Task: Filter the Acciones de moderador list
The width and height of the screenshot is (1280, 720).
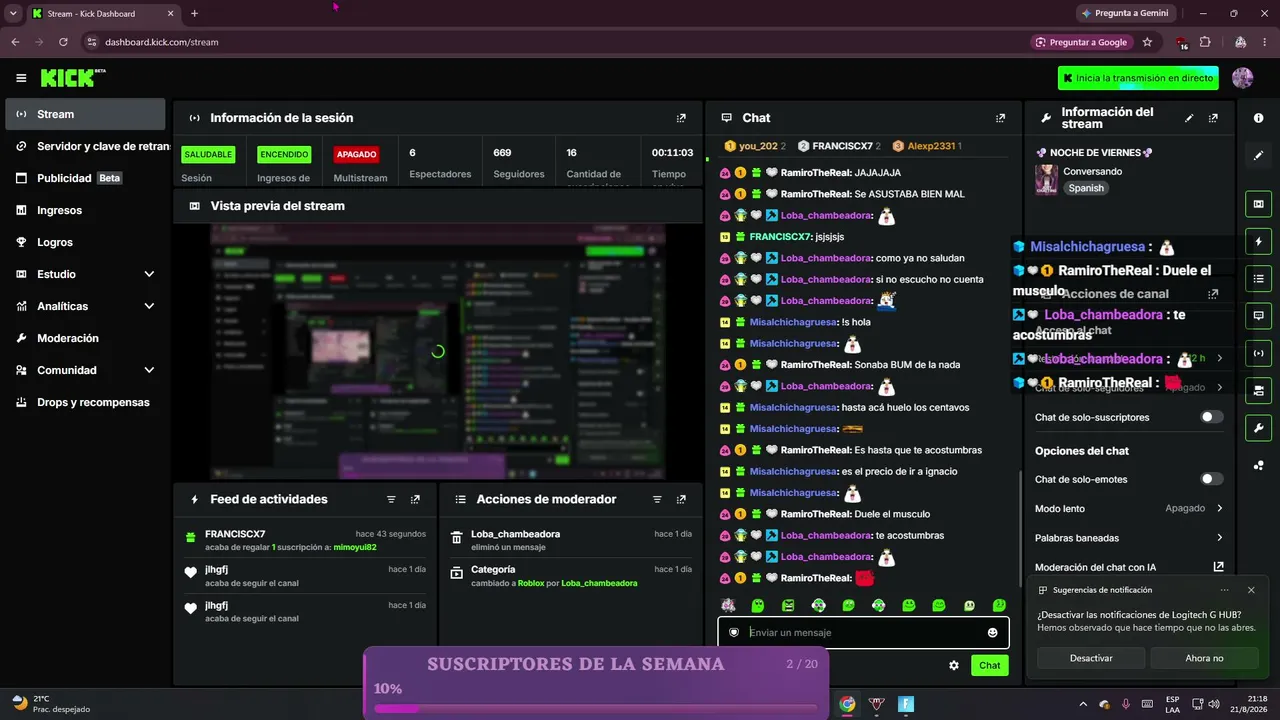Action: [657, 499]
